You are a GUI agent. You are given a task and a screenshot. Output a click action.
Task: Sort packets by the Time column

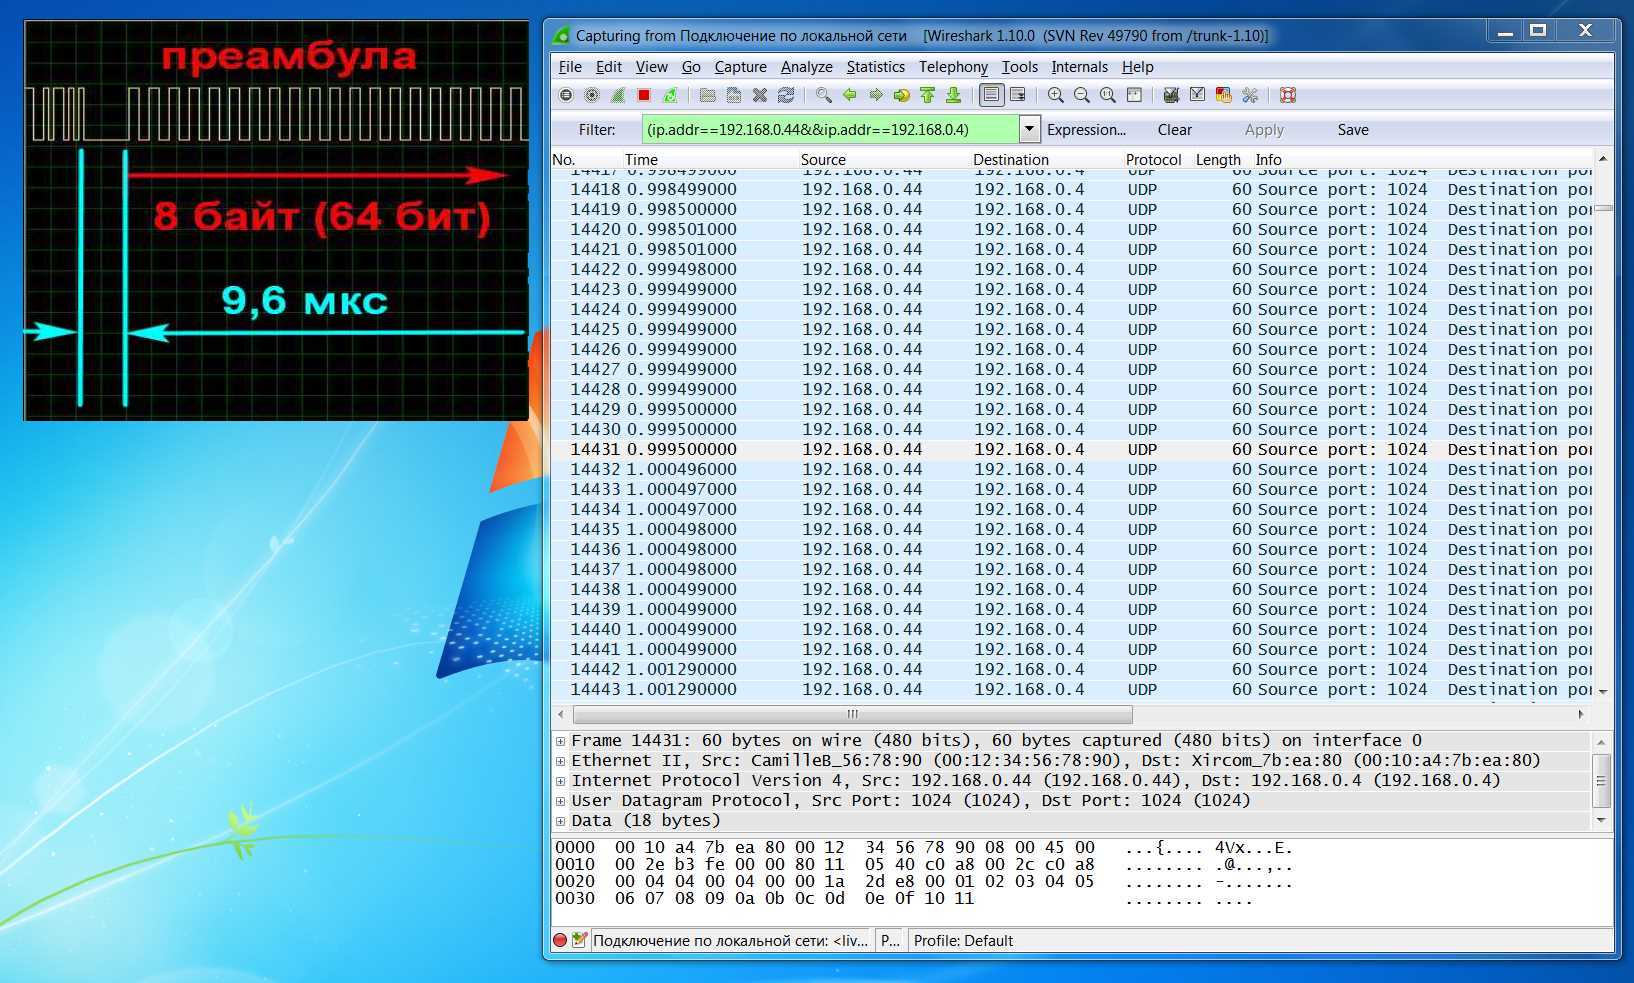tap(642, 160)
